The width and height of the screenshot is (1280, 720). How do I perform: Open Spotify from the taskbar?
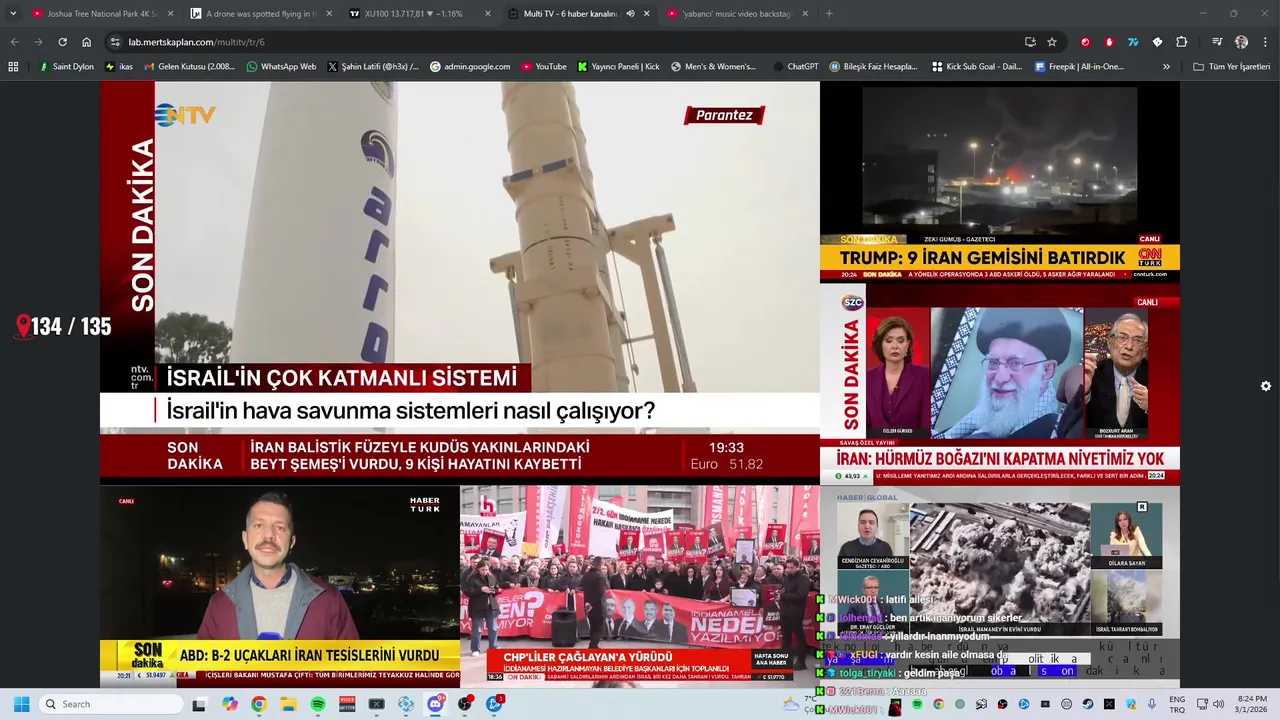[318, 704]
